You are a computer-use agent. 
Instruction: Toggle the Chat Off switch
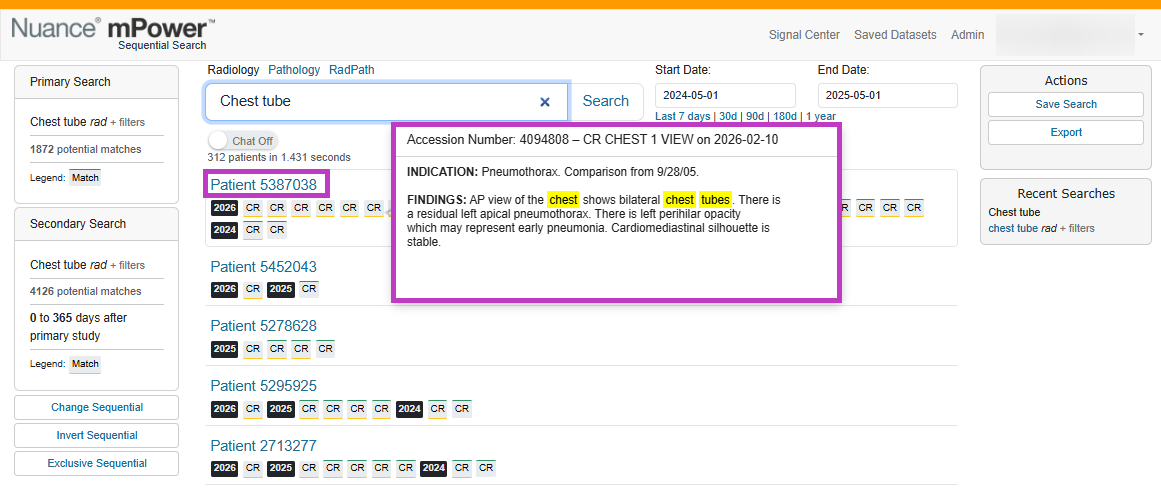[x=243, y=141]
